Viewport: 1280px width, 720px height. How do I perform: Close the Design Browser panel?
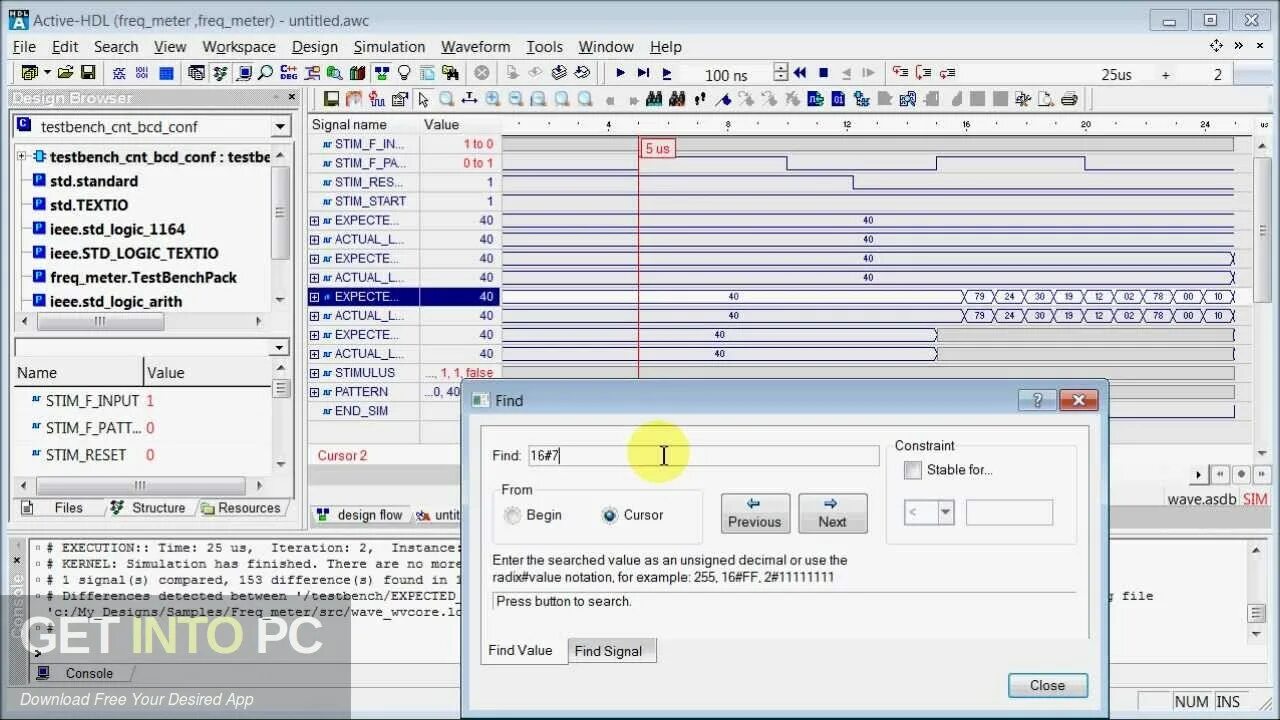point(292,97)
